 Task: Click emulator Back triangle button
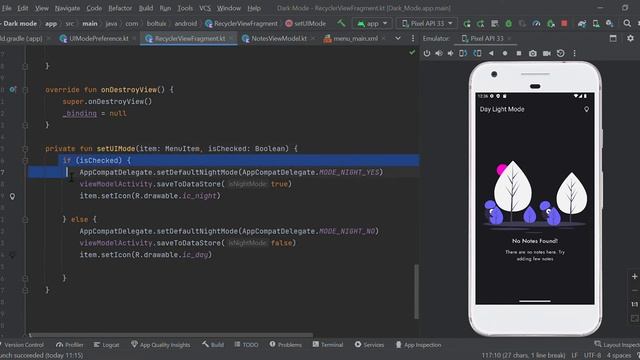(x=491, y=53)
